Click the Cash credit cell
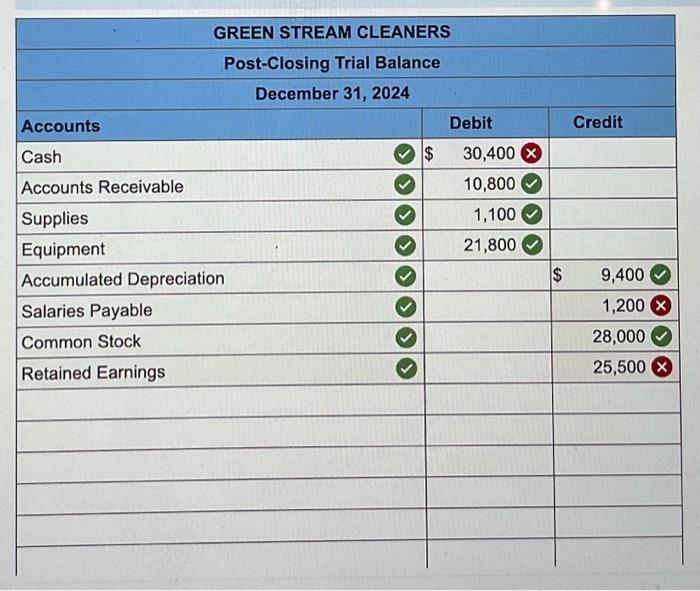This screenshot has width=700, height=591. (612, 153)
